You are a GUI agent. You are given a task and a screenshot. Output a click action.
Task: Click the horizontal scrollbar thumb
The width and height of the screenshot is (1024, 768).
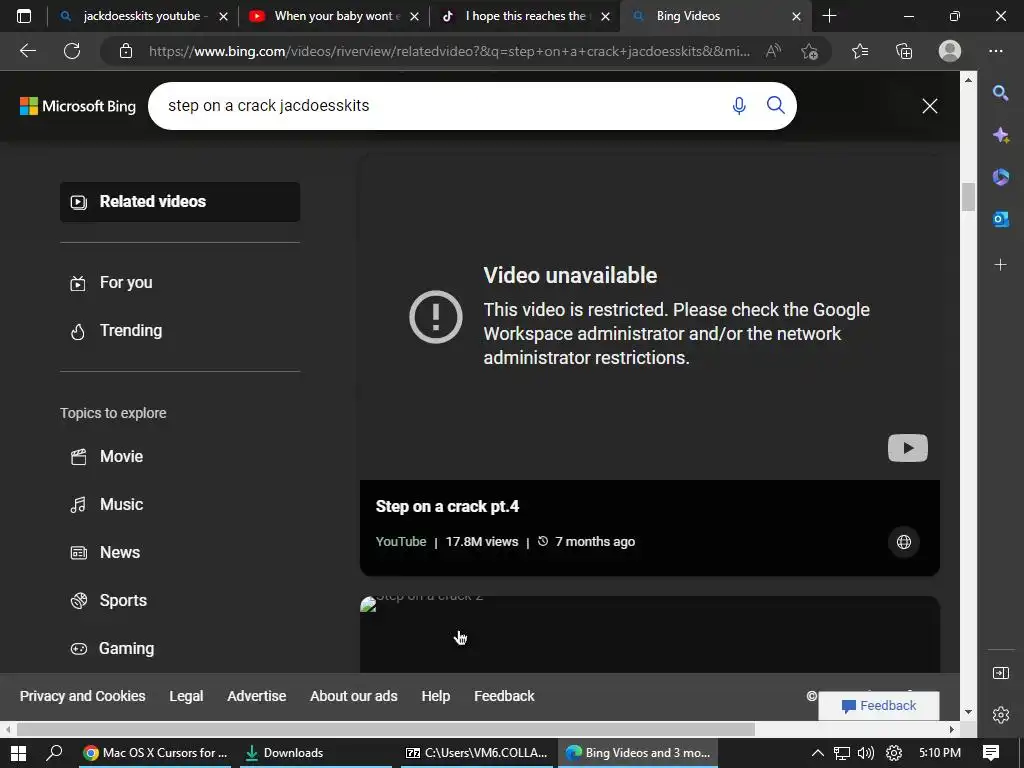[x=385, y=729]
